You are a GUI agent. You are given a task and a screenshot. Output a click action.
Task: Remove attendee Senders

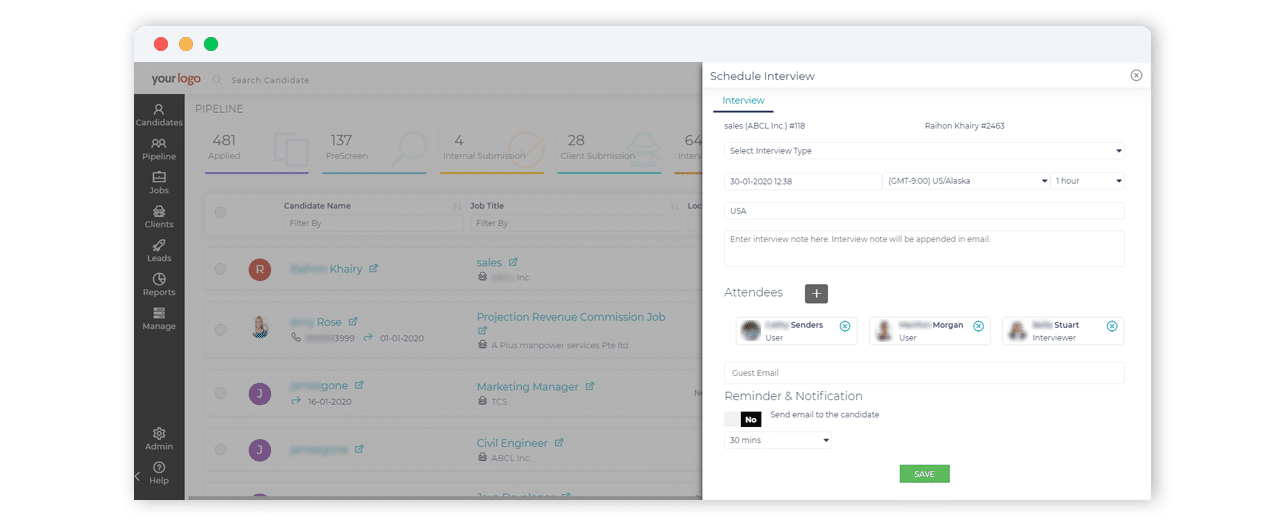[x=845, y=326]
